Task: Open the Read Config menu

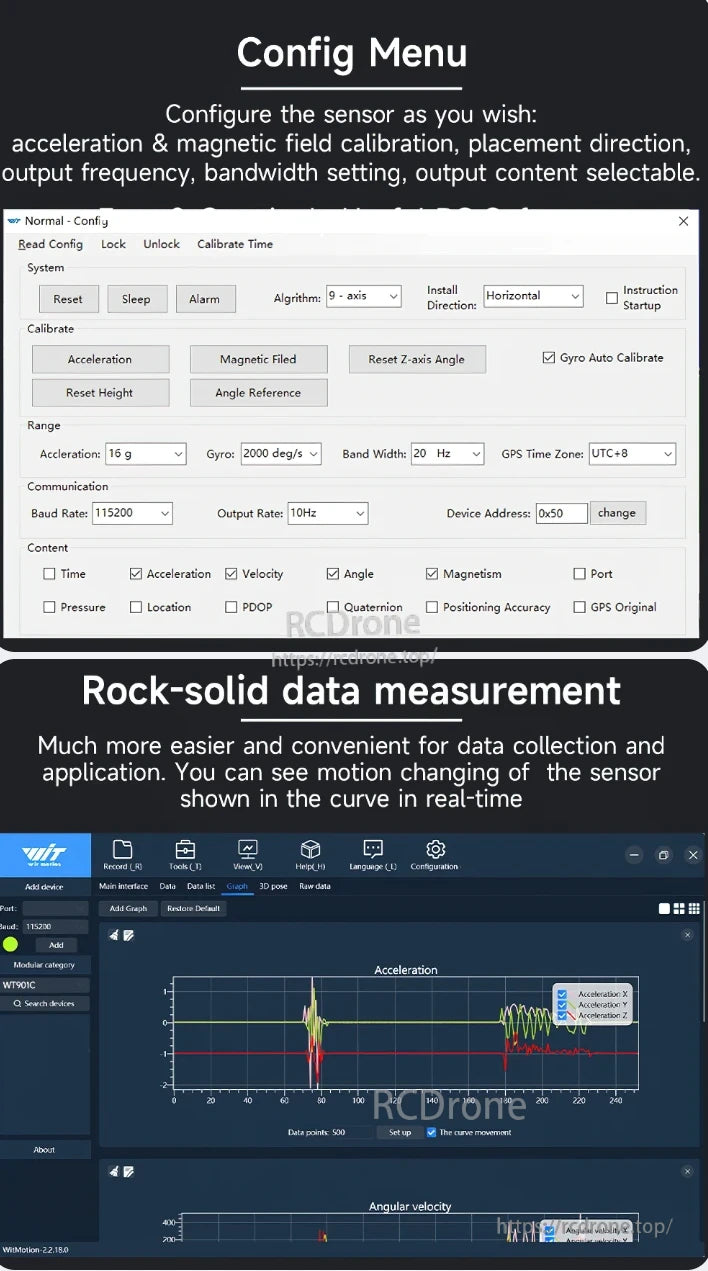Action: point(50,244)
